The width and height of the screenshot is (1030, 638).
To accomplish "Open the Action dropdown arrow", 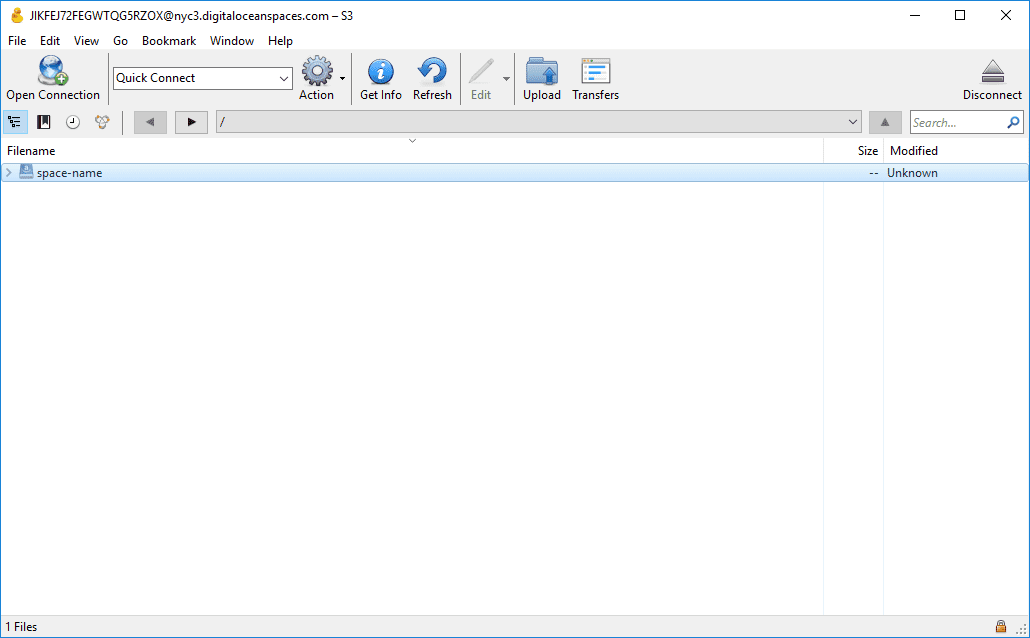I will pyautogui.click(x=342, y=78).
